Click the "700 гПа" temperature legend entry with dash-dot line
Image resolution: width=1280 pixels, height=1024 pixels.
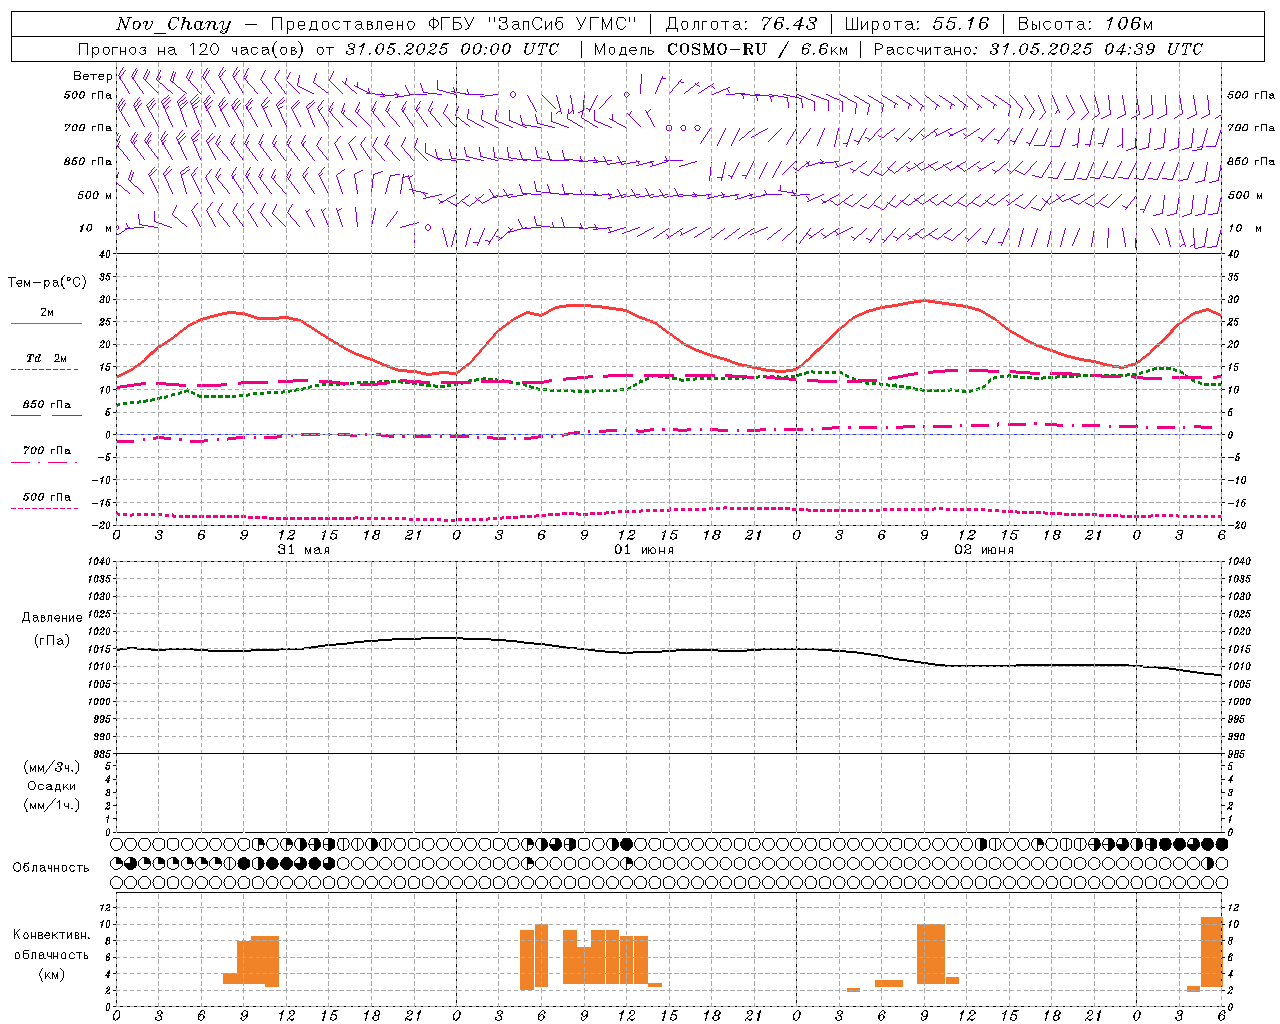point(46,451)
